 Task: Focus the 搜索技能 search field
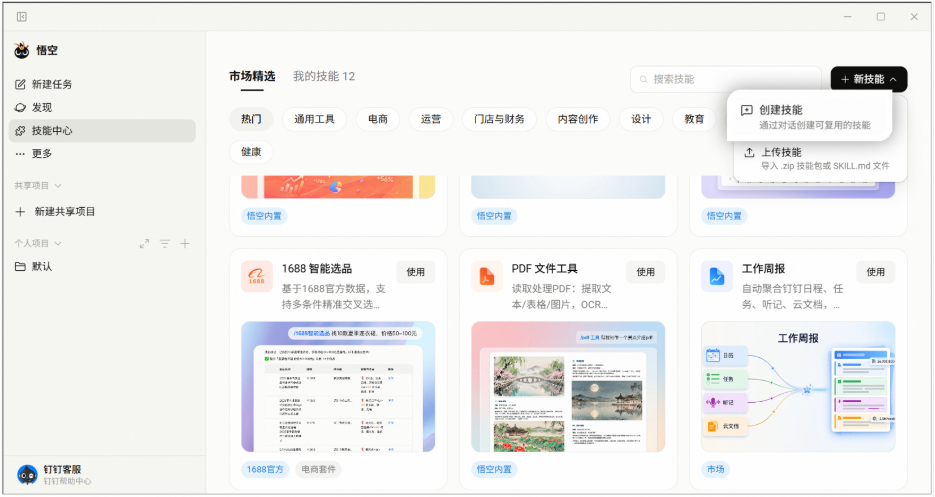click(x=726, y=79)
